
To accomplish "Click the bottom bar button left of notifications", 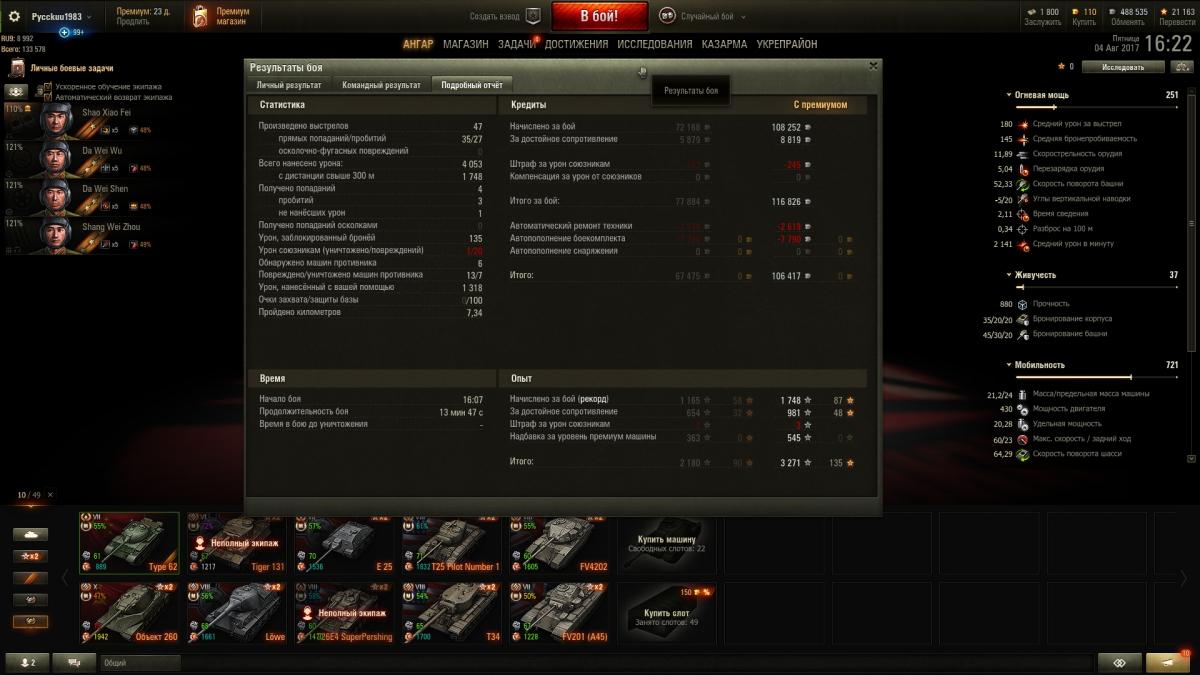I will (x=1119, y=662).
